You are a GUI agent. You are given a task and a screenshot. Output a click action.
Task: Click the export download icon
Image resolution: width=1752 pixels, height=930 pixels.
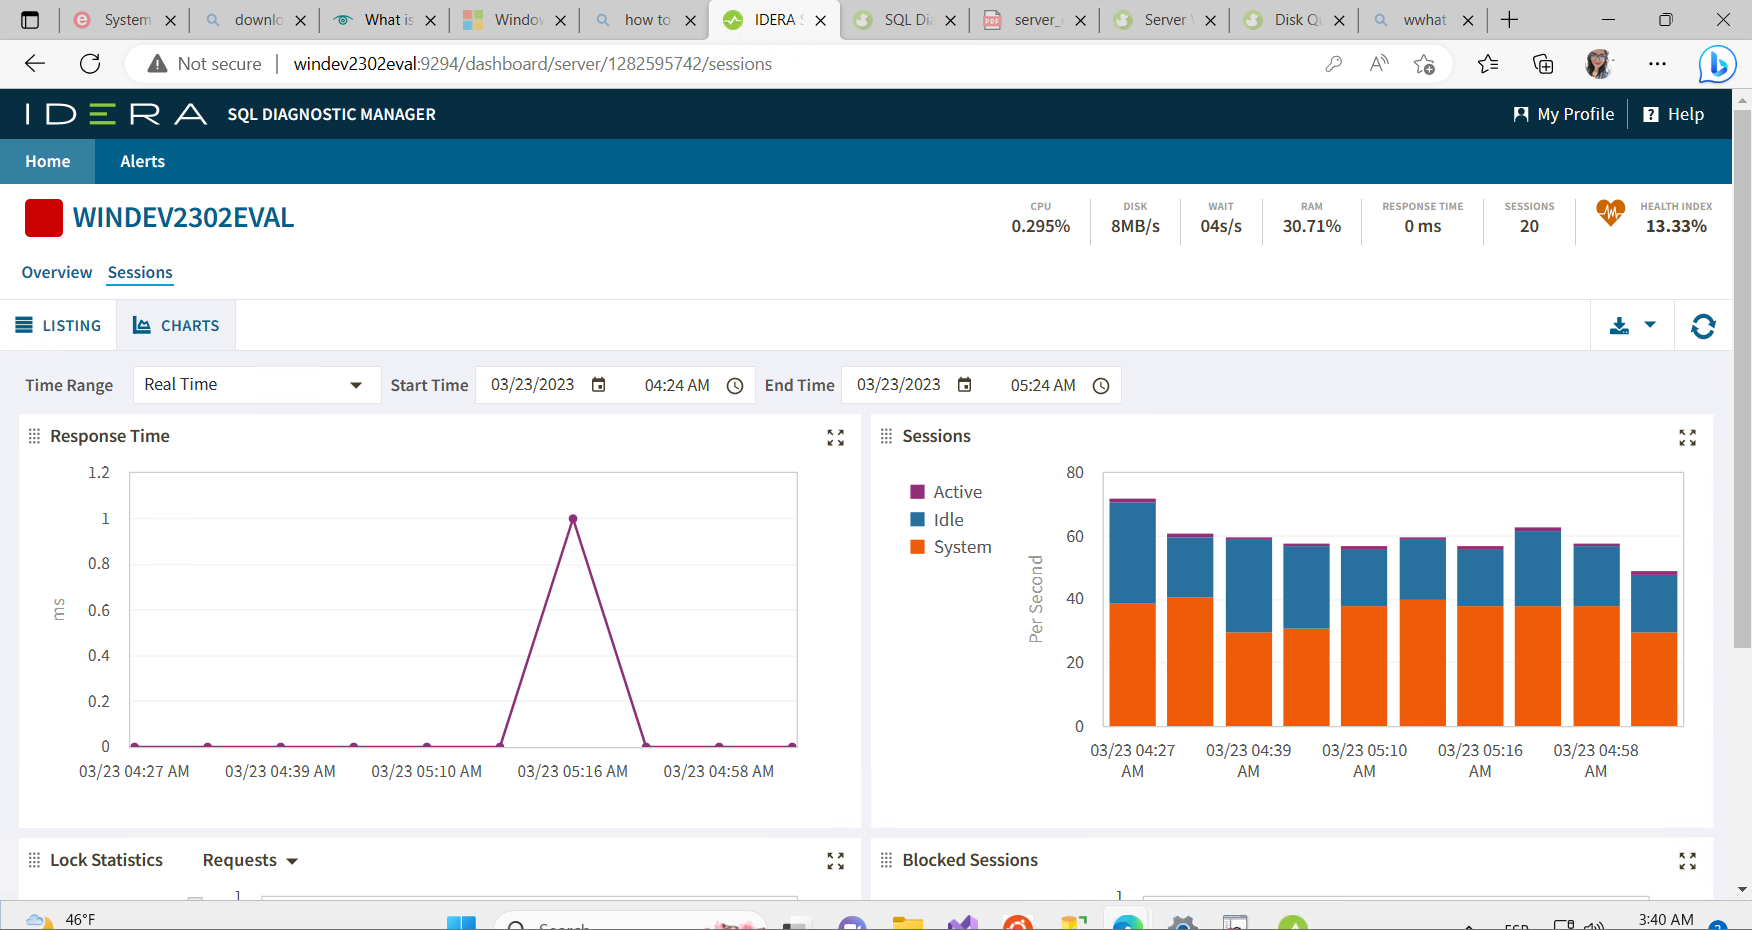tap(1619, 326)
